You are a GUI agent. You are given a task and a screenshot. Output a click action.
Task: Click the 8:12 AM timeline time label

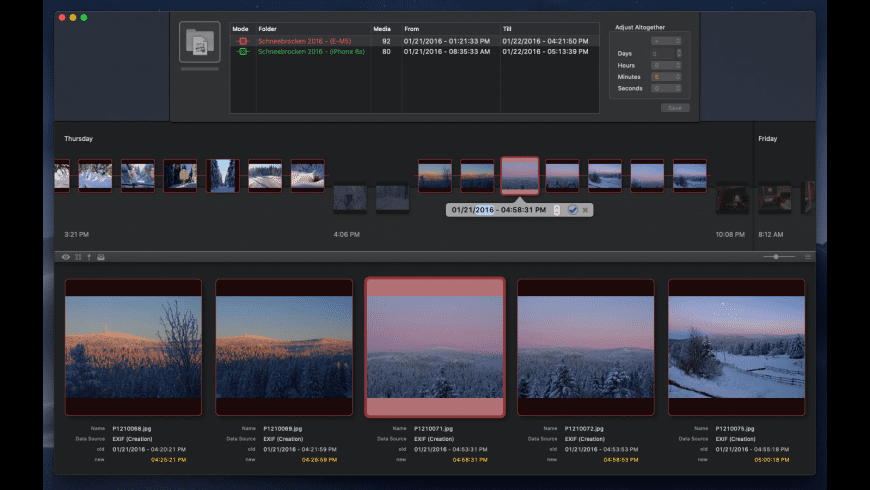(x=771, y=235)
